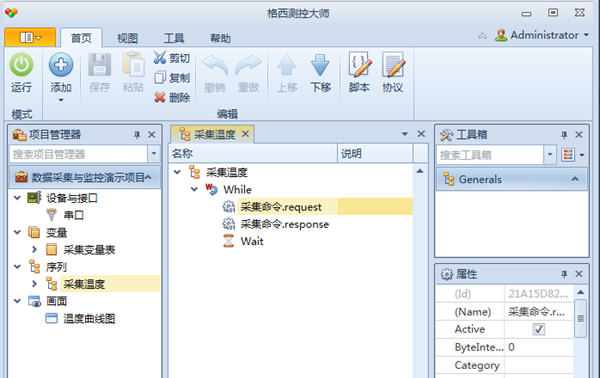
Task: Open the orange application menu button
Action: click(30, 37)
